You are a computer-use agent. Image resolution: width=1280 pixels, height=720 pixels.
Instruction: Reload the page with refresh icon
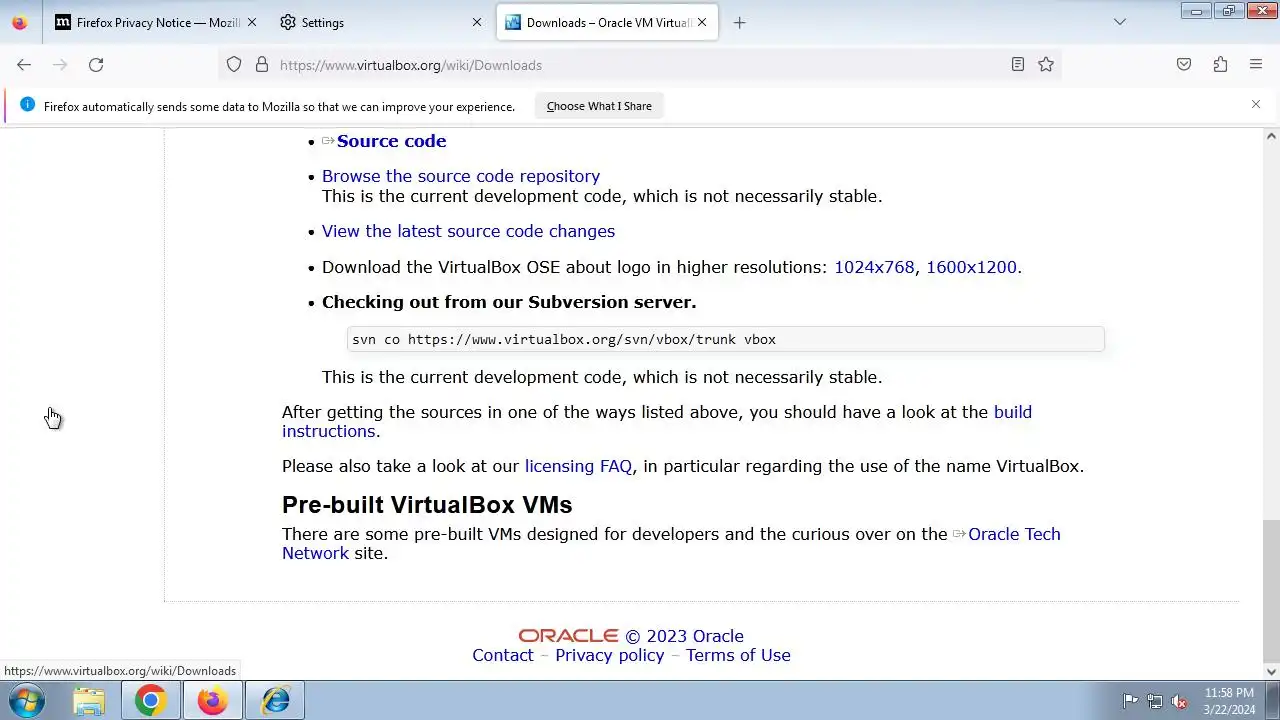click(x=96, y=65)
